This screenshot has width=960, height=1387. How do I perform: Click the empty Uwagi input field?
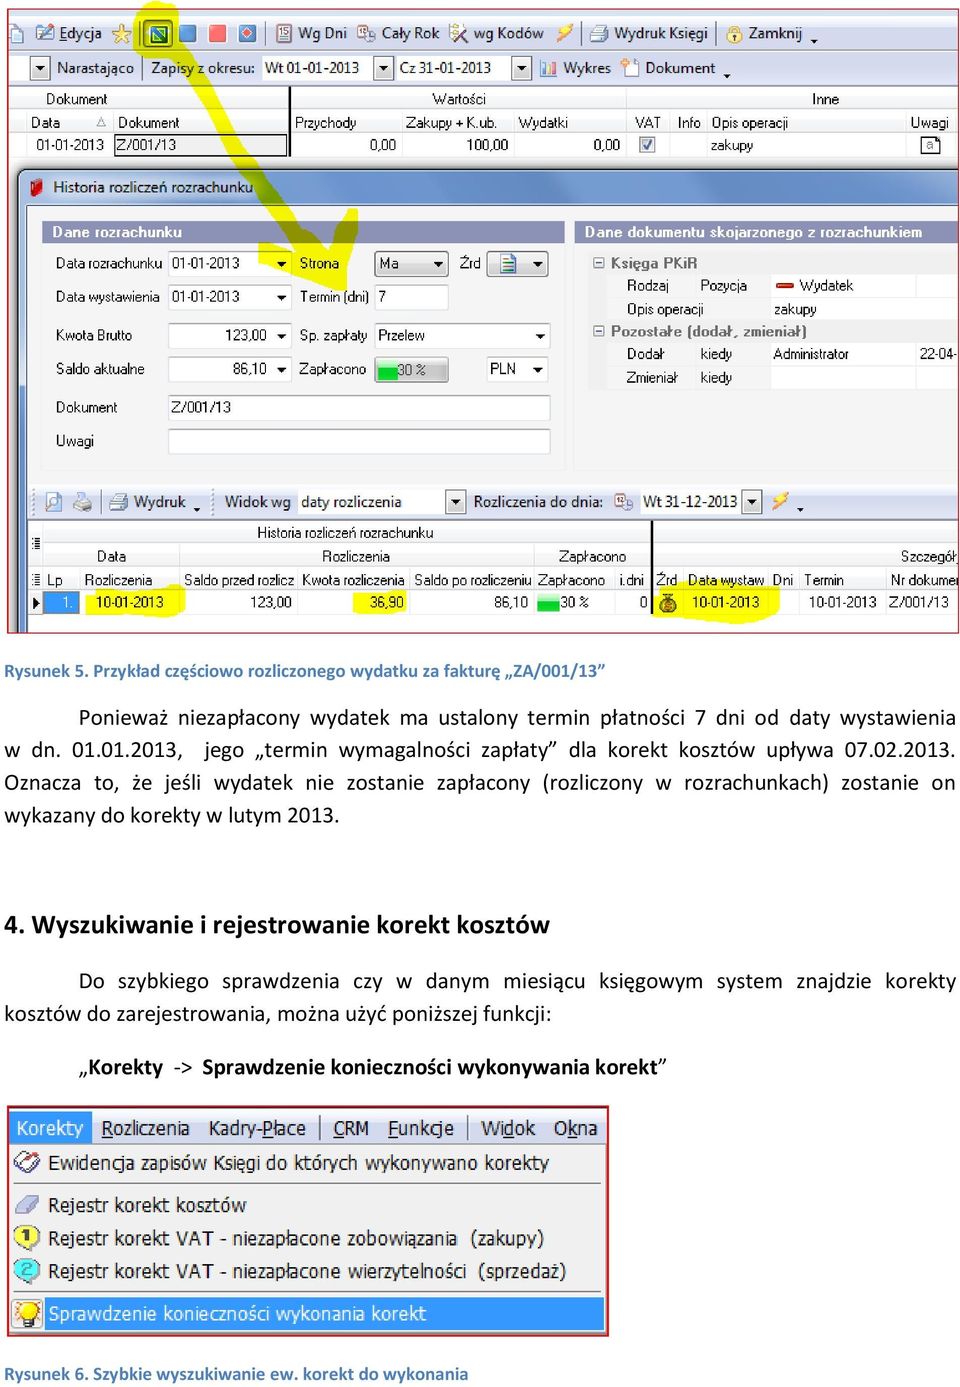pos(359,441)
